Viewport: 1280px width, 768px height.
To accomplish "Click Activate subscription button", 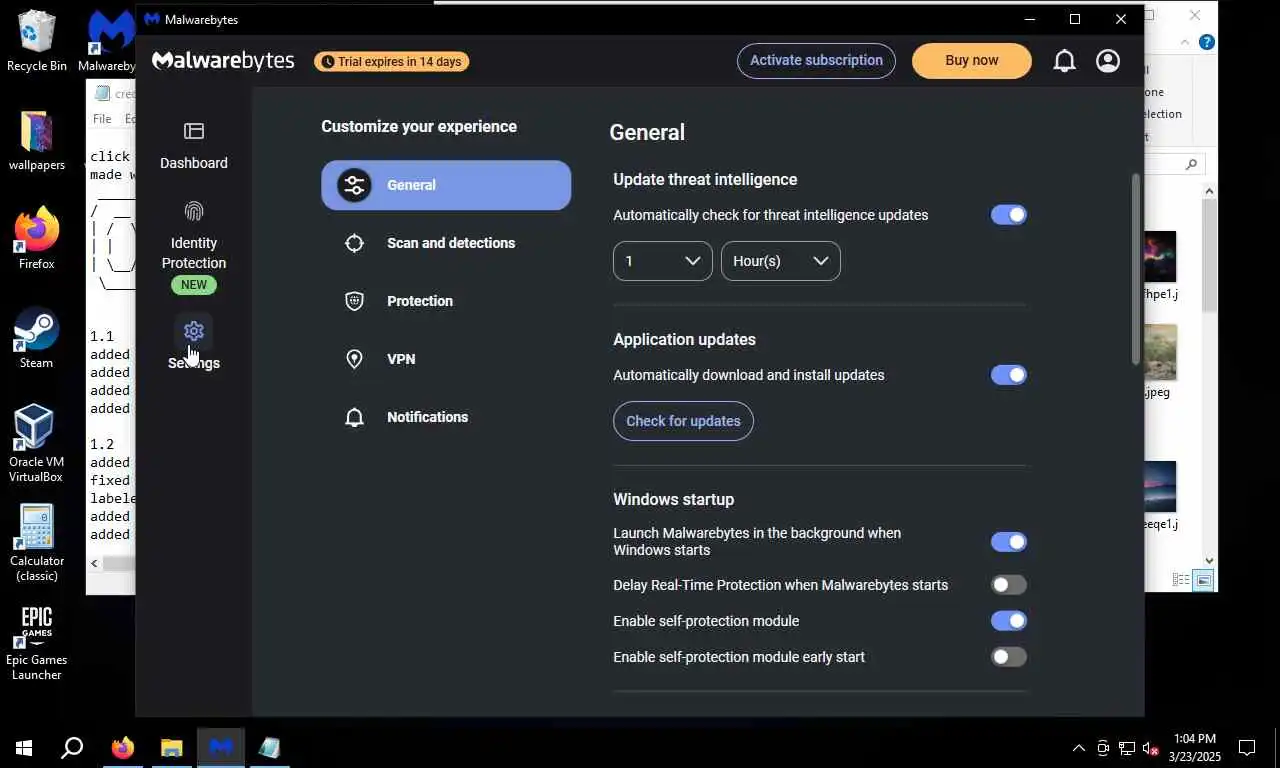I will click(x=816, y=60).
